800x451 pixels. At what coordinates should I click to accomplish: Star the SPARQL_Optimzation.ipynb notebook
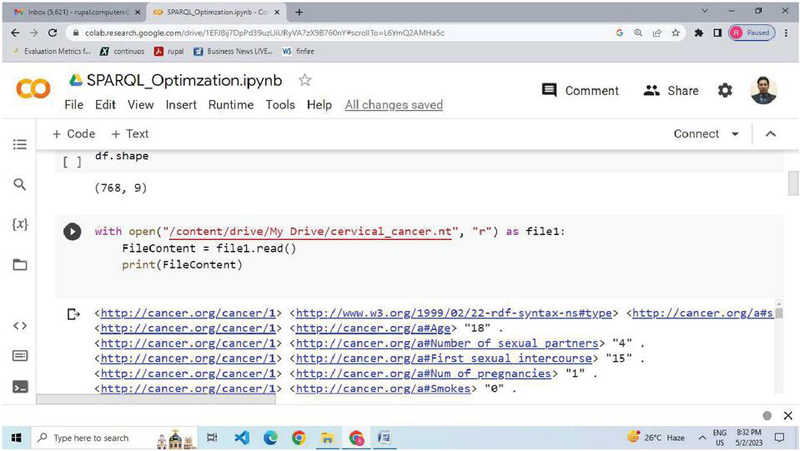coord(305,80)
